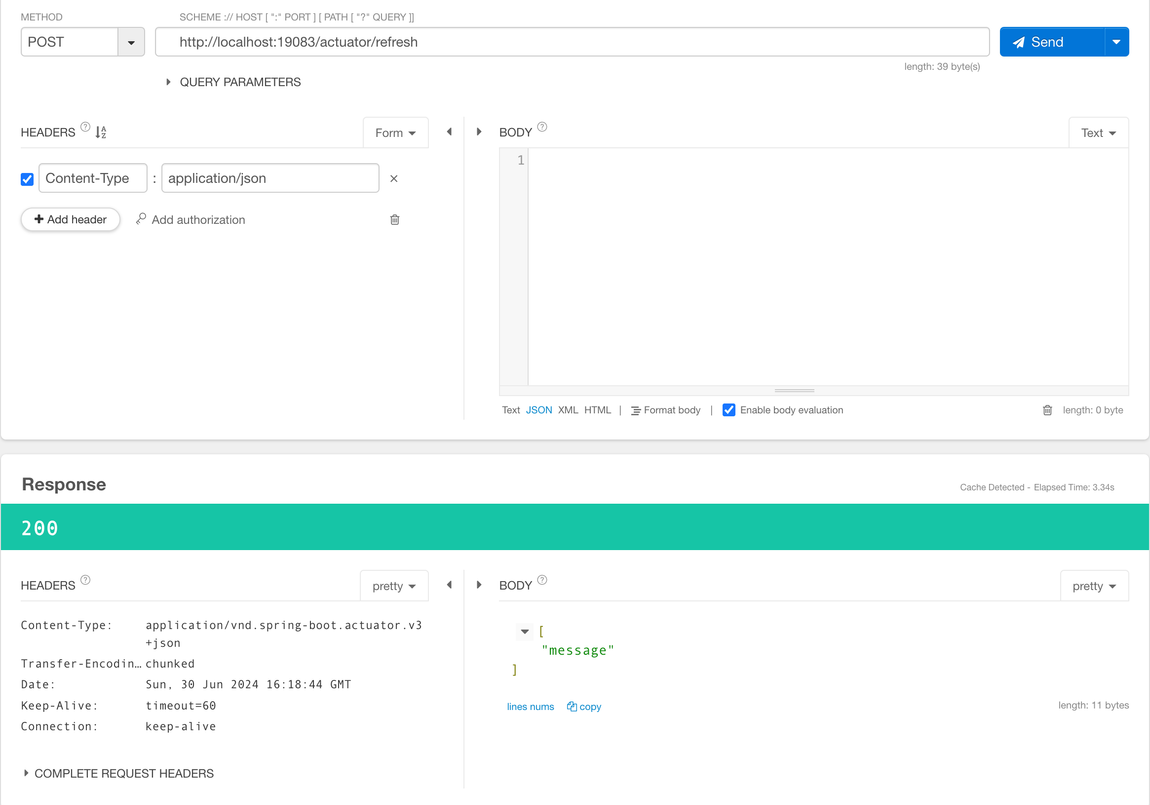Image resolution: width=1150 pixels, height=805 pixels.
Task: Edit the POST method field
Action: (x=70, y=42)
